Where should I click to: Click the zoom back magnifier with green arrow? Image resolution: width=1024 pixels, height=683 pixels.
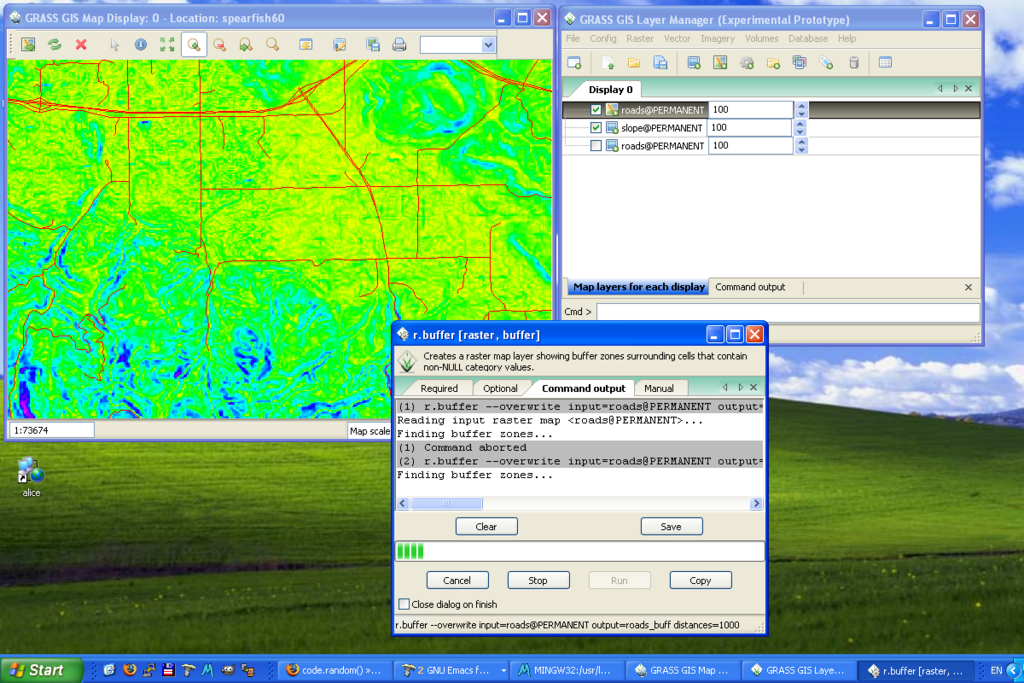246,44
